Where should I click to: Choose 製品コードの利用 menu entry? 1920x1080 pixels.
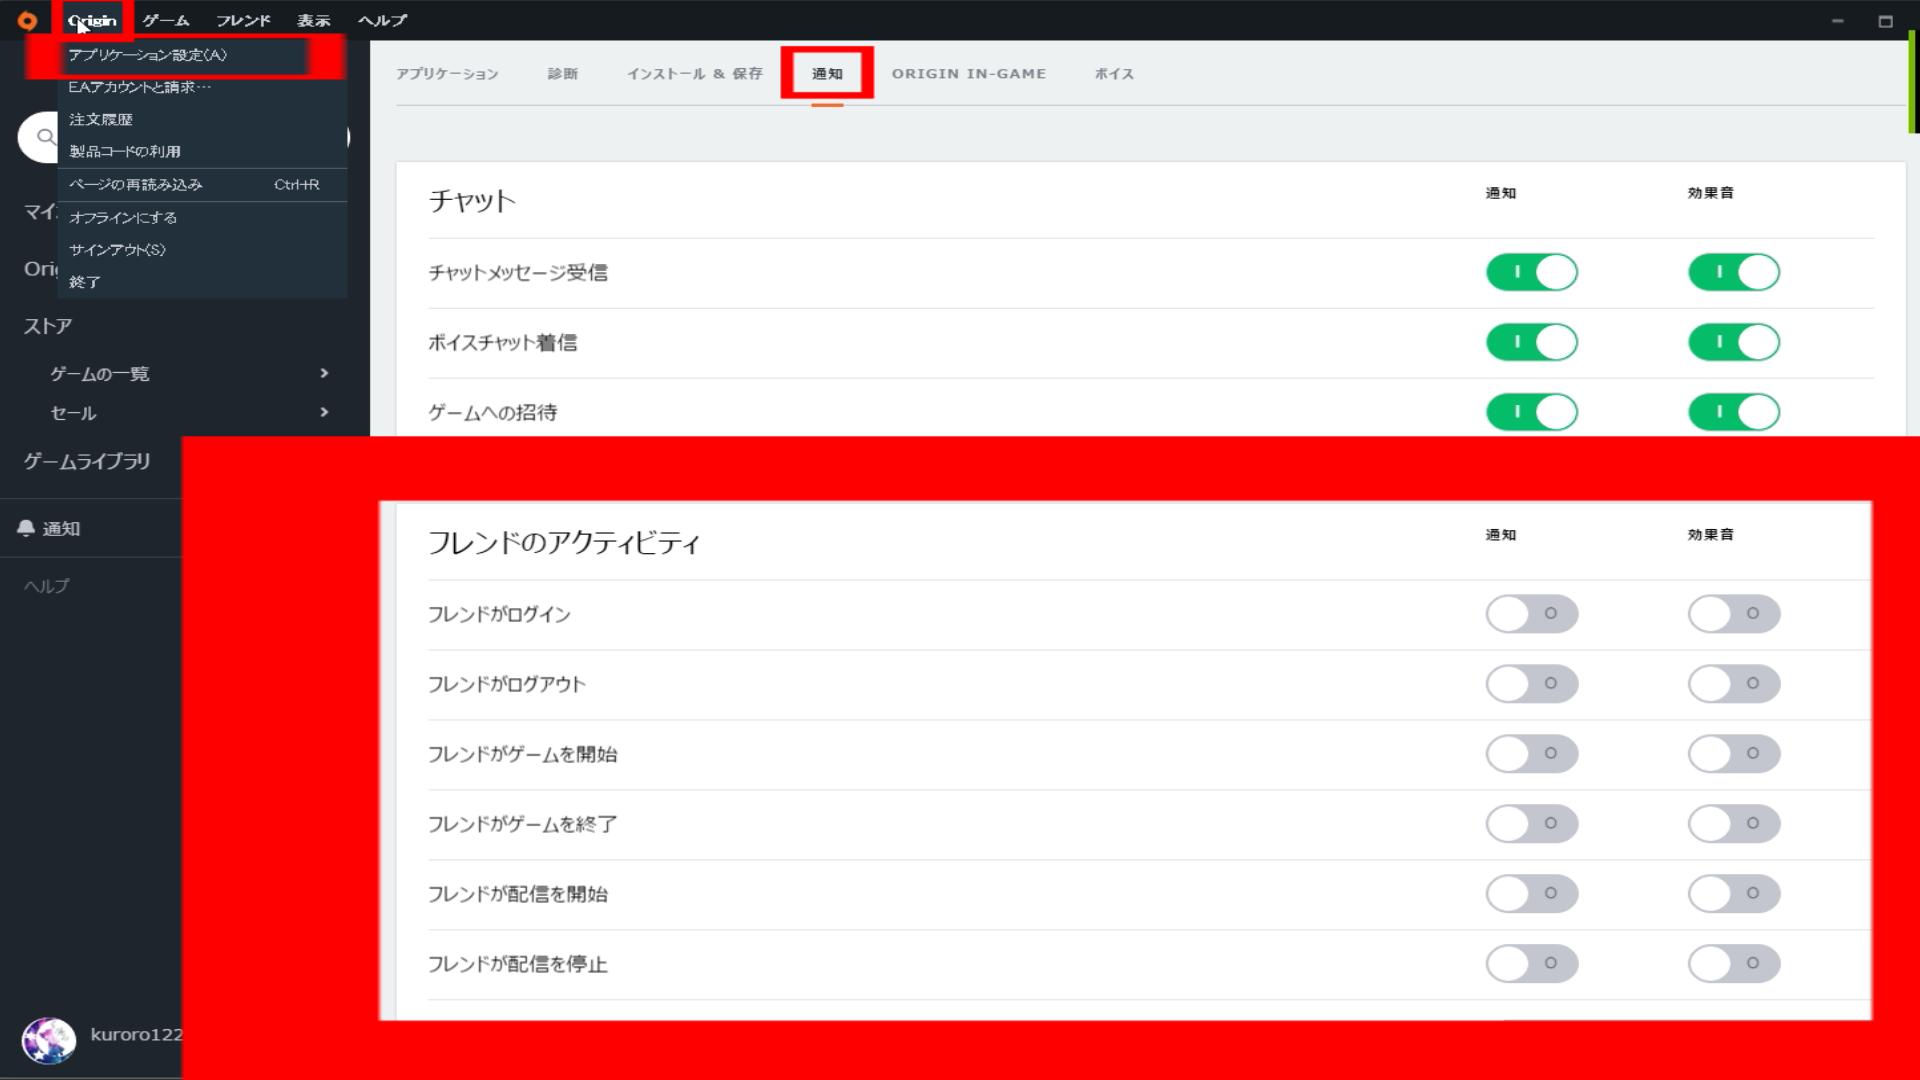tap(202, 151)
